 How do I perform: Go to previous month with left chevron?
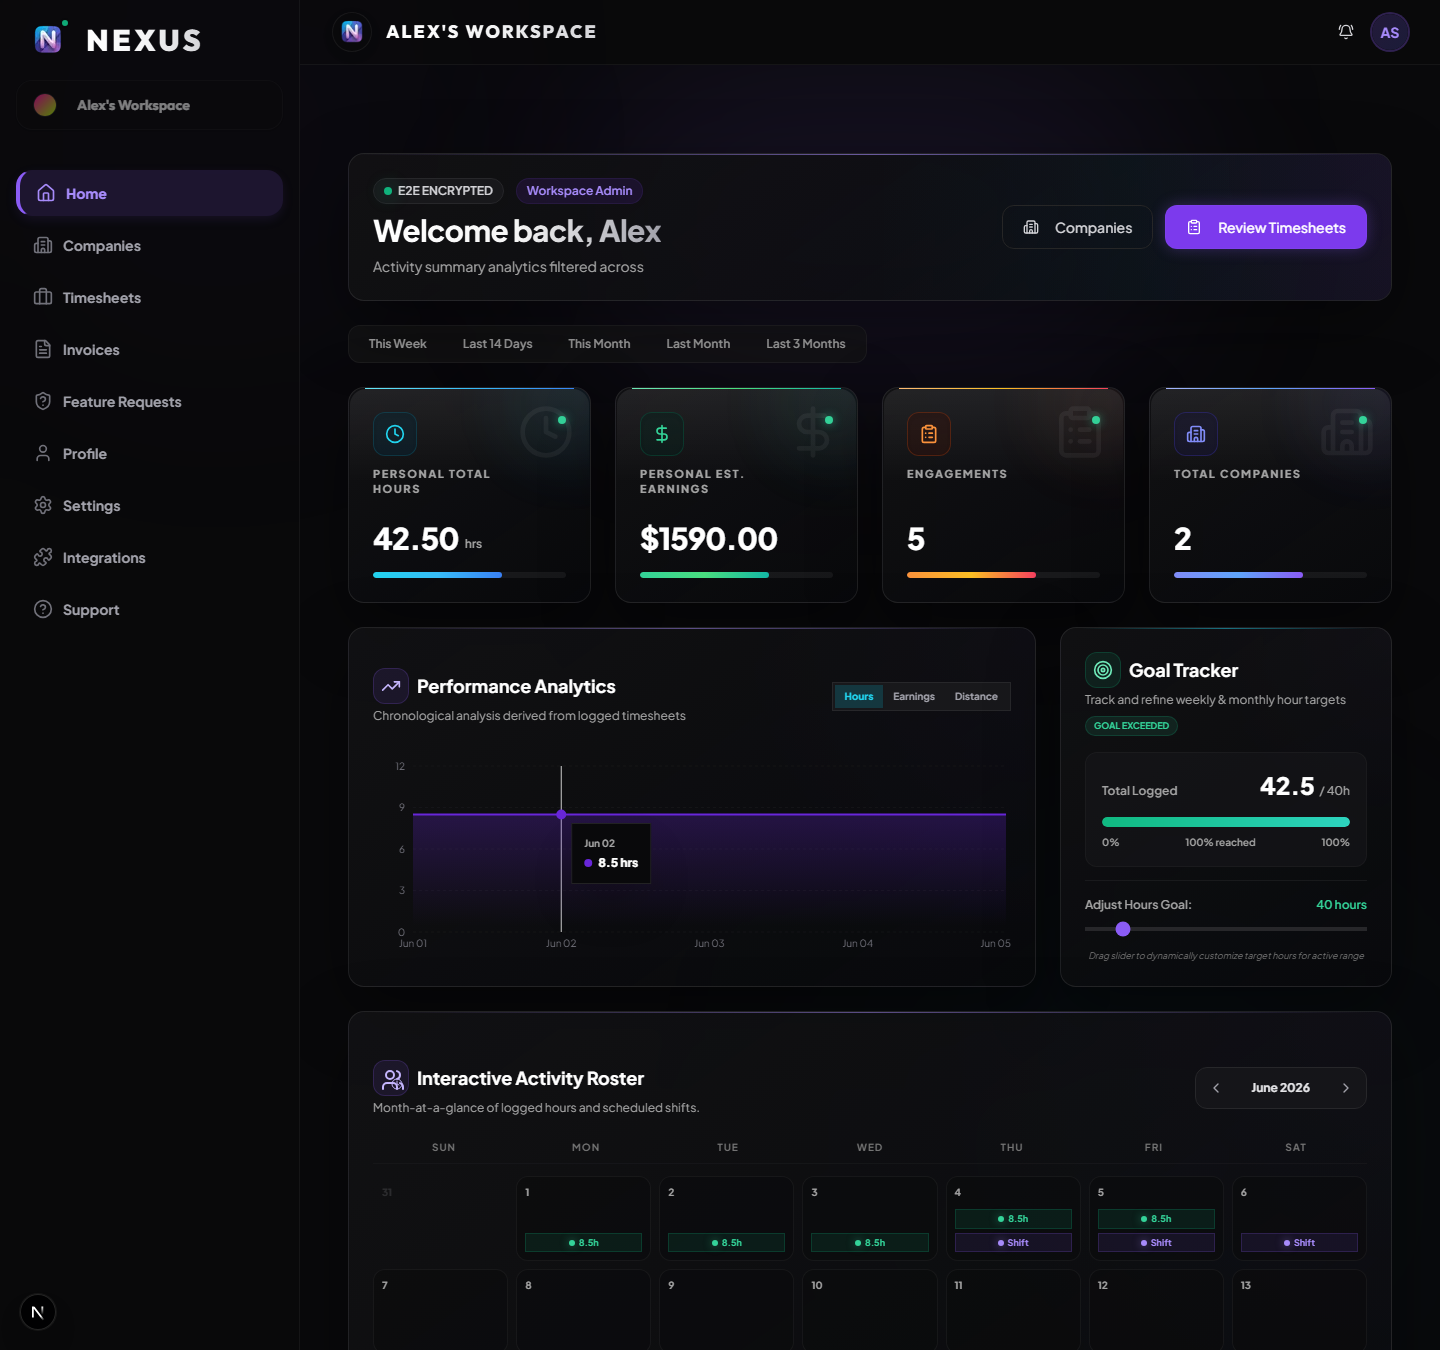click(1216, 1088)
